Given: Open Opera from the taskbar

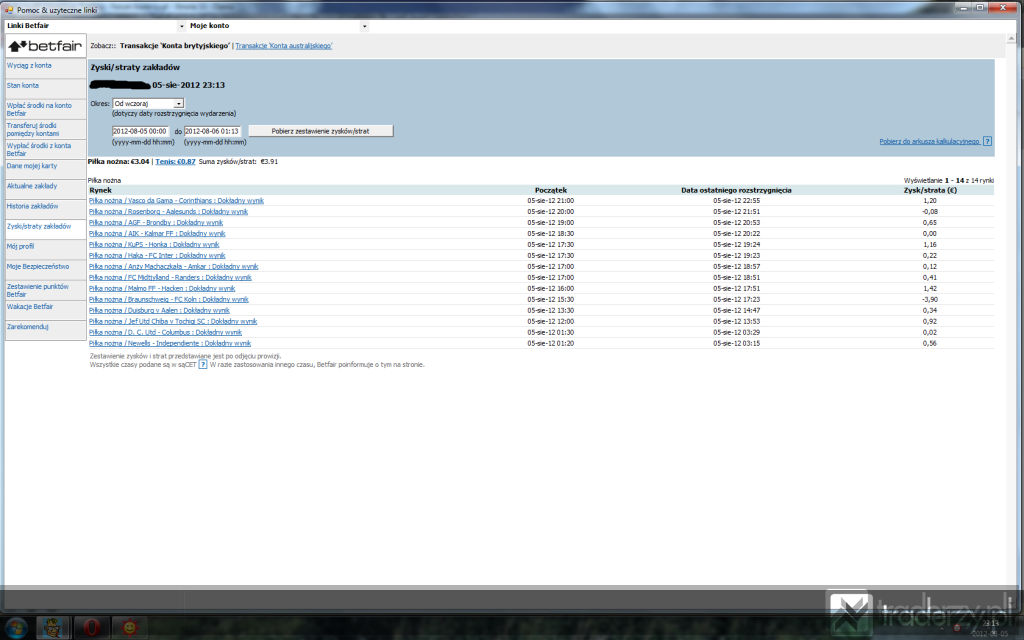Looking at the screenshot, I should (91, 628).
